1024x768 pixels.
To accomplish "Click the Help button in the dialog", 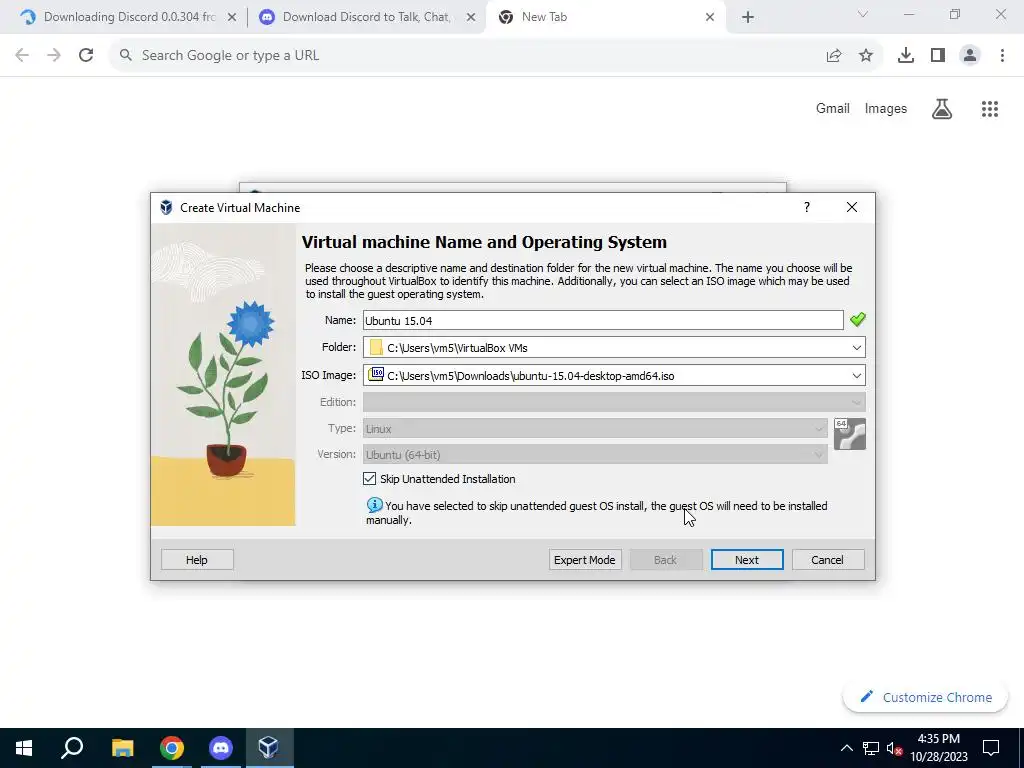I will [x=197, y=560].
